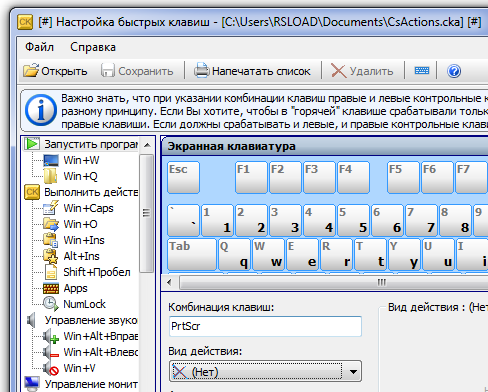Open the Файл menu
Image resolution: width=488 pixels, height=392 pixels.
tap(39, 47)
